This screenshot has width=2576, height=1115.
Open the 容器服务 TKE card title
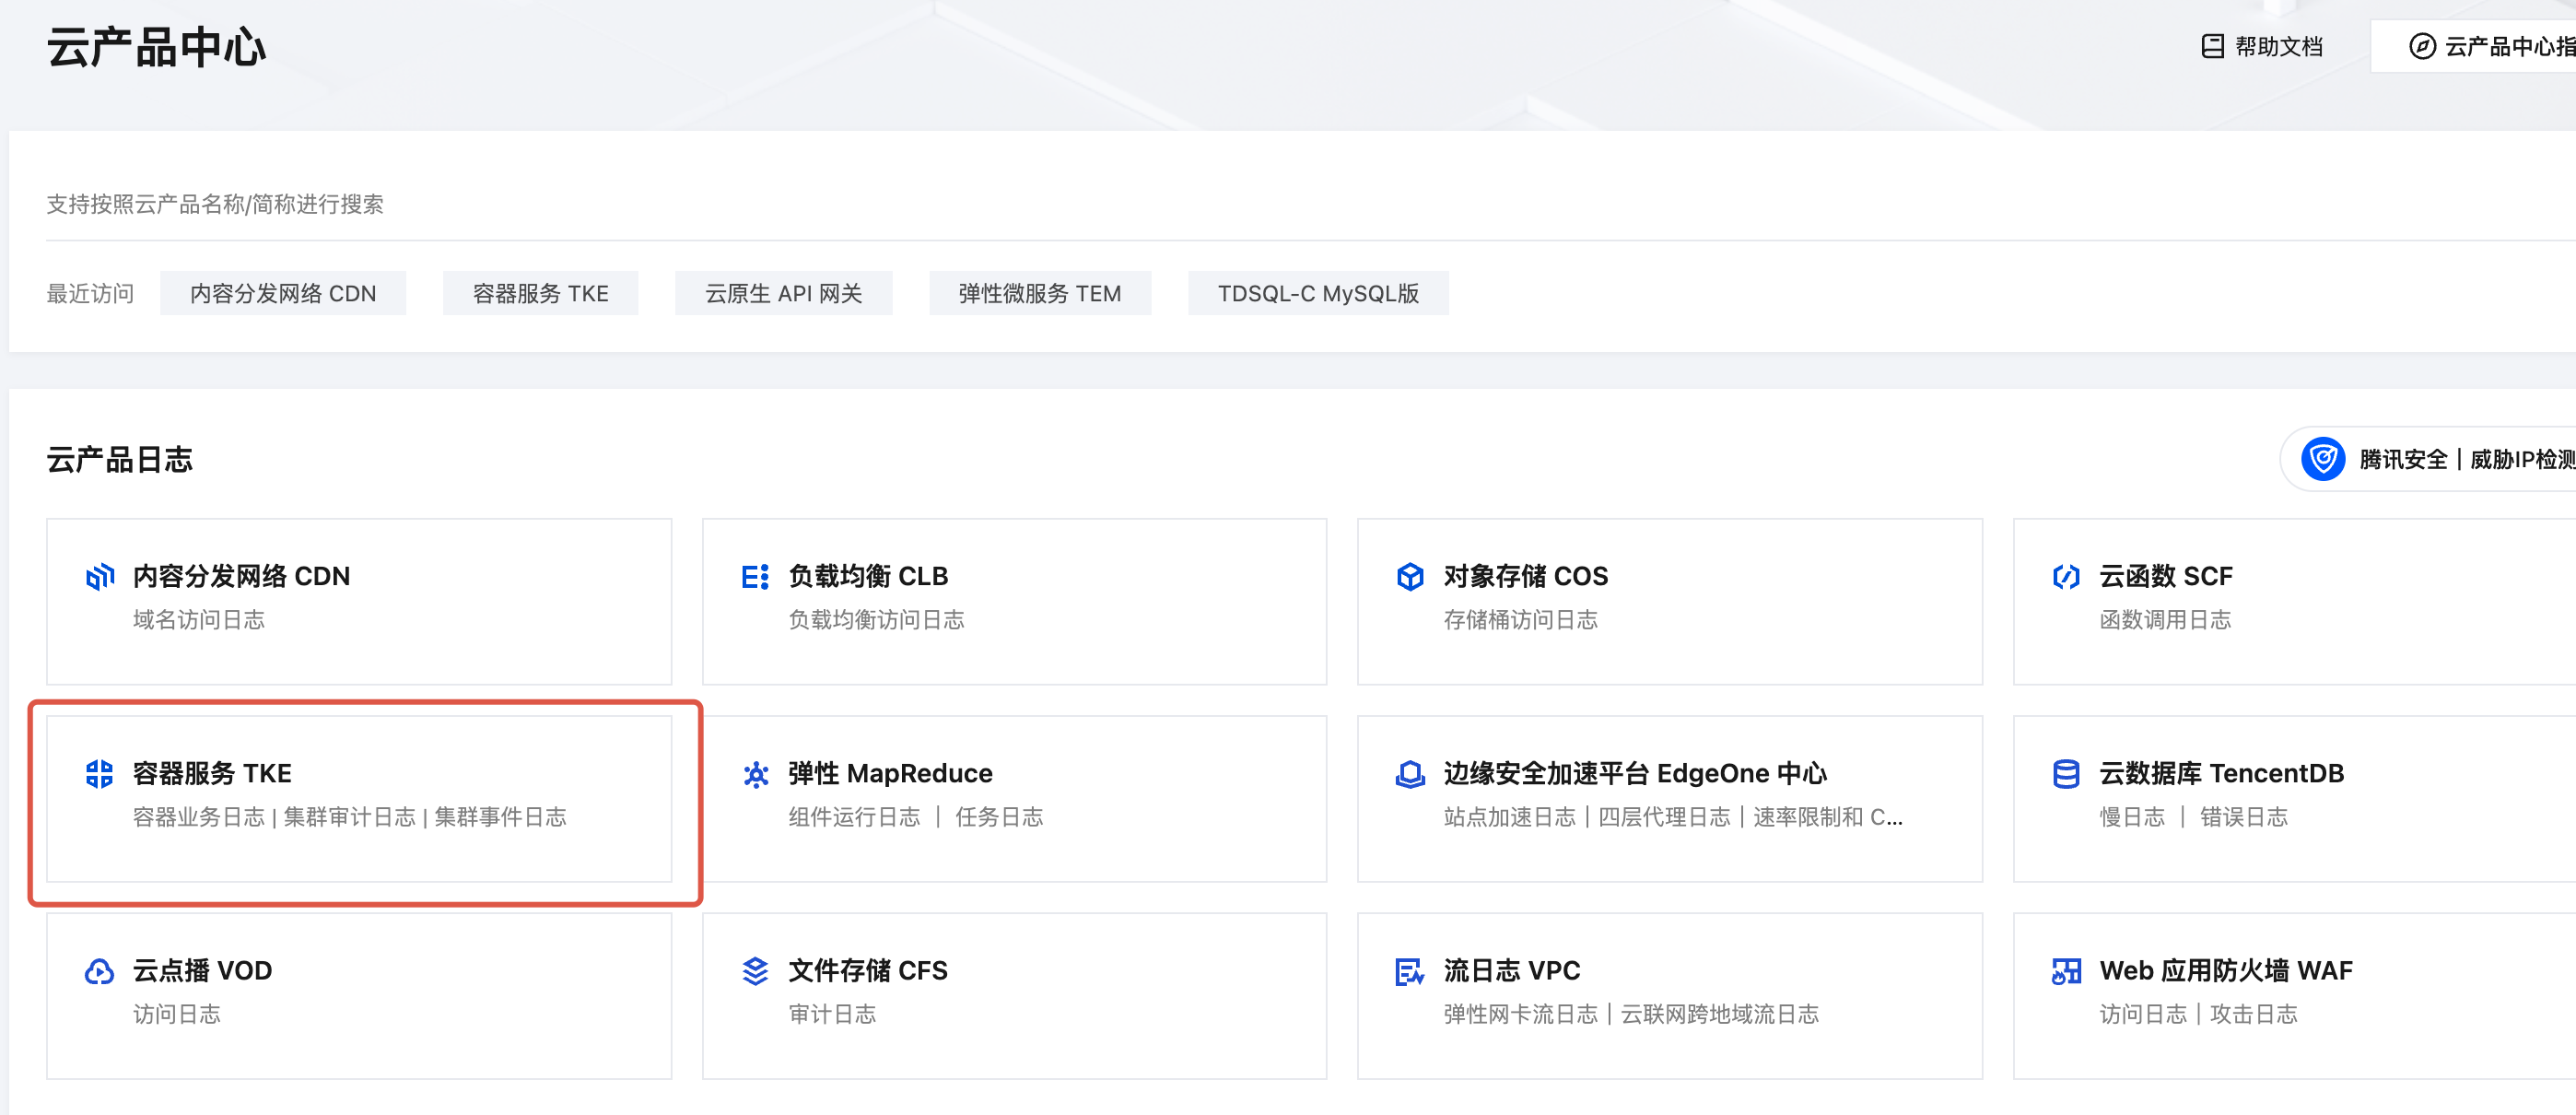(x=212, y=773)
